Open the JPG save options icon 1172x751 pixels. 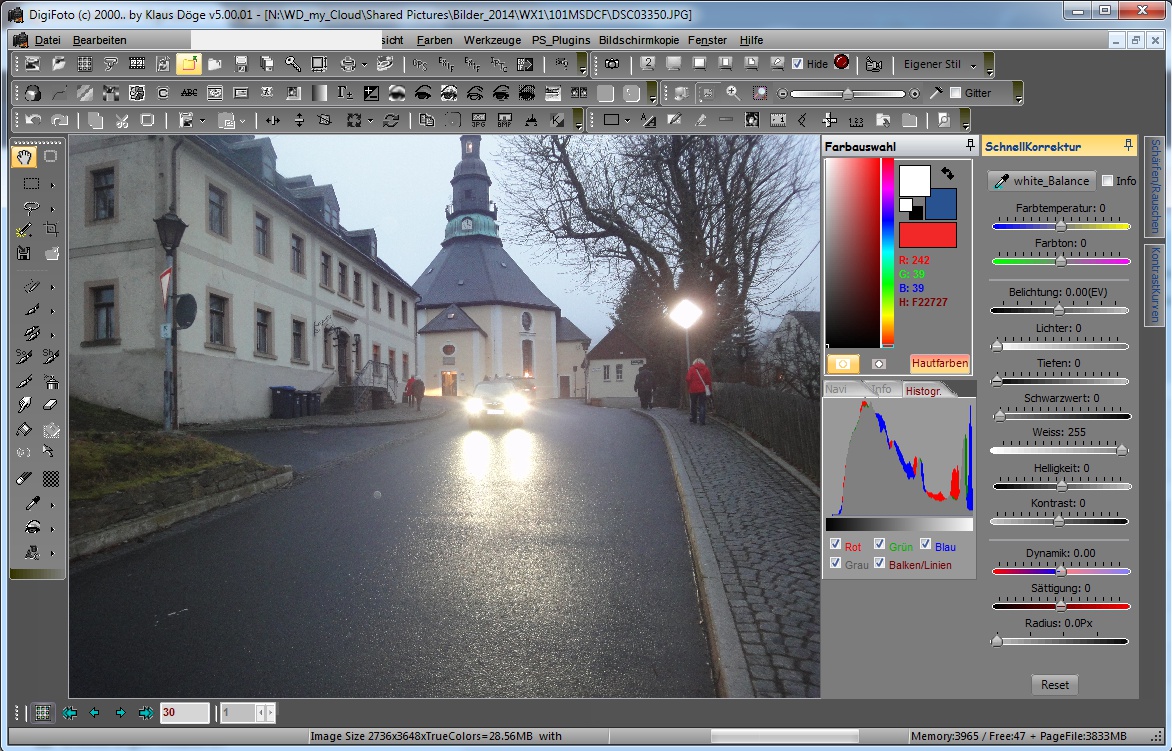point(478,120)
